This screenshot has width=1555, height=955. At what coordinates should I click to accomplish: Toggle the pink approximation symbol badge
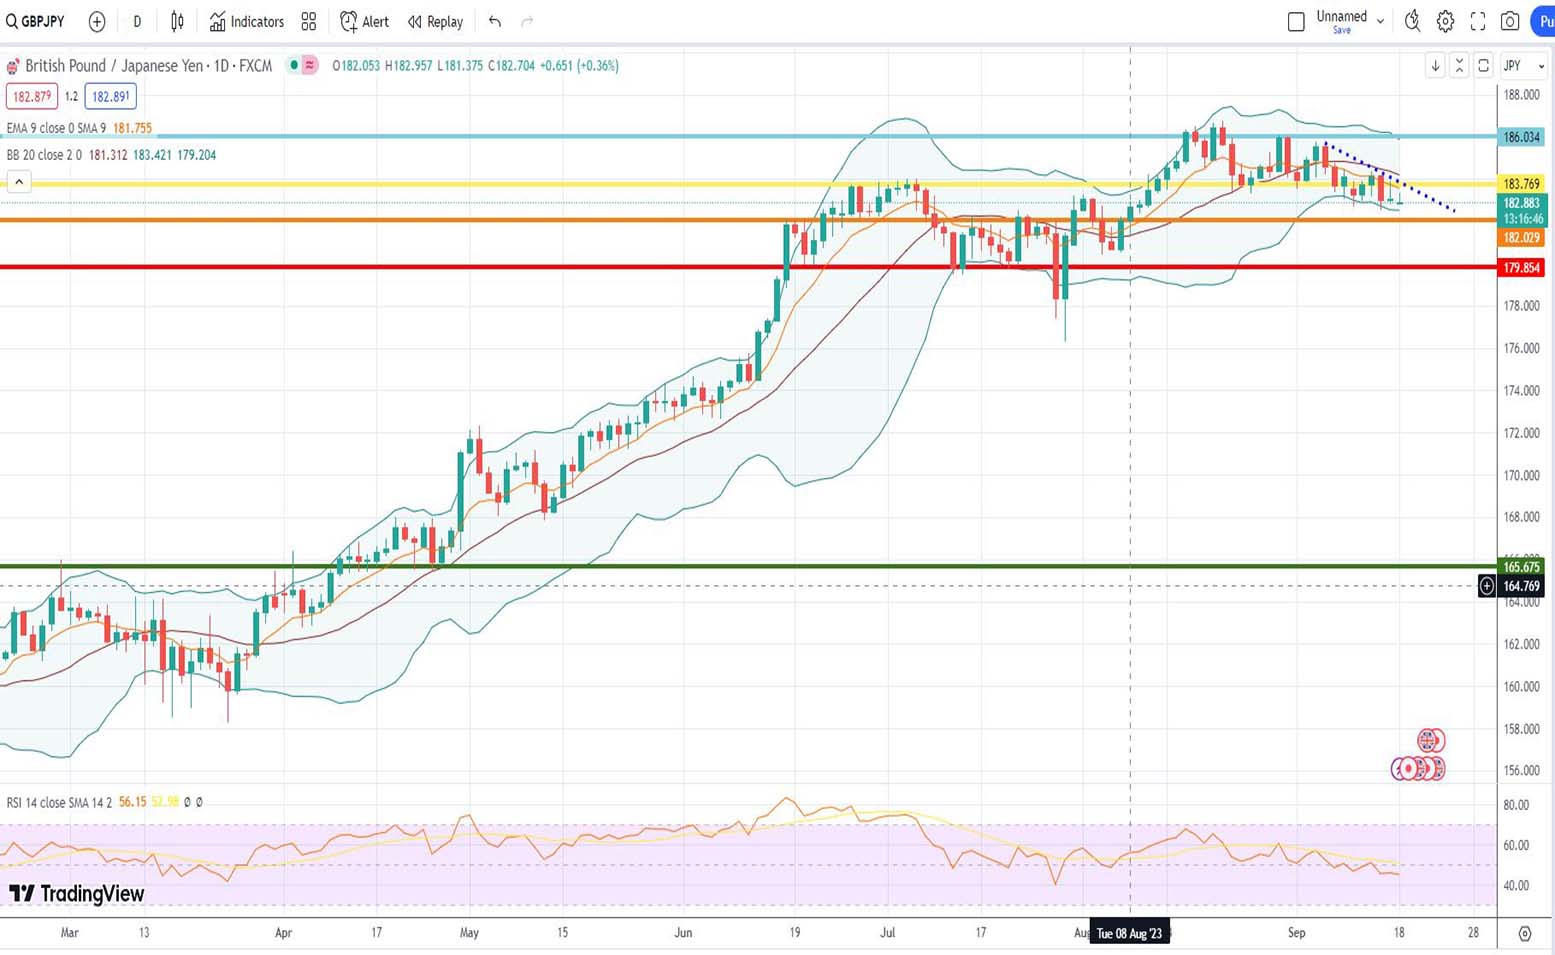(310, 66)
